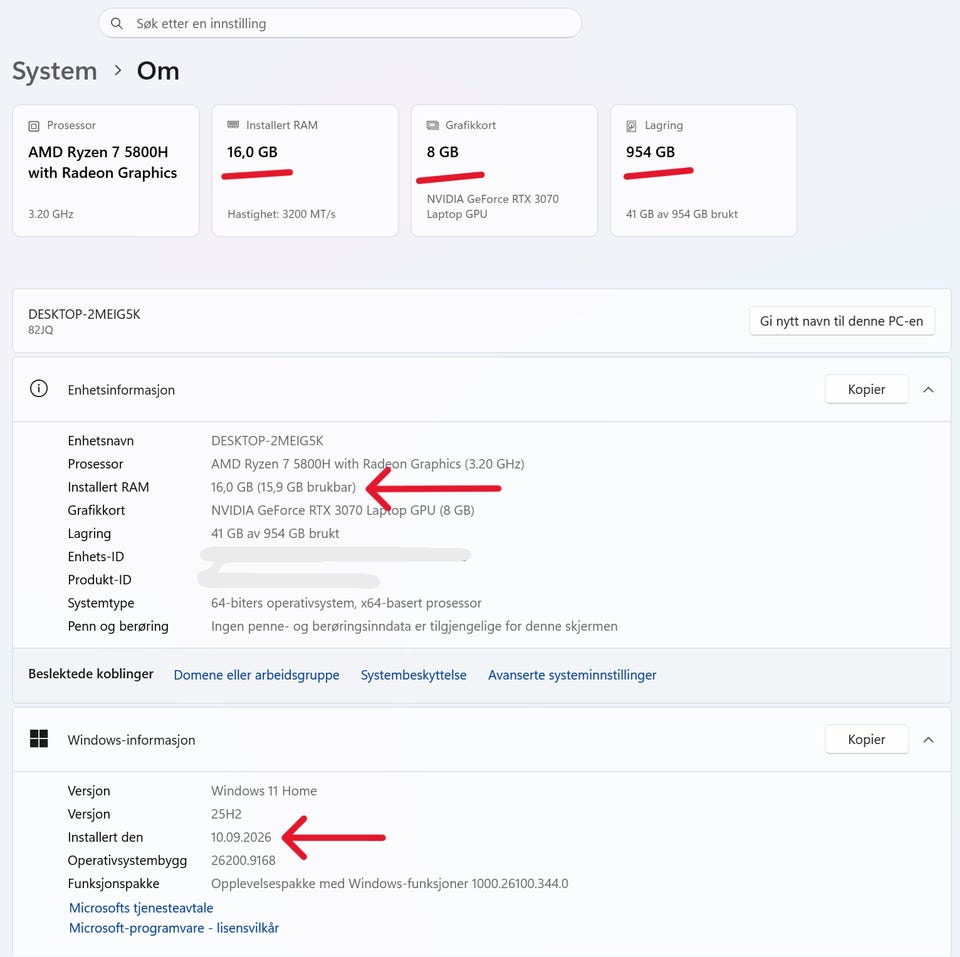Click the Installert den date 10.09.2026

click(241, 838)
